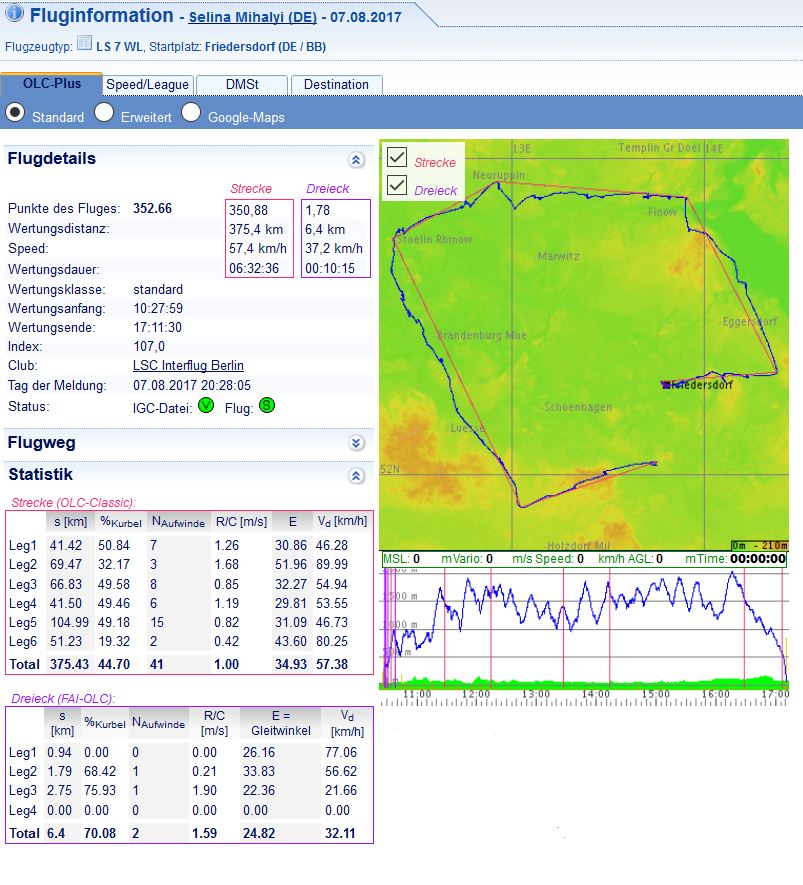This screenshot has width=803, height=885.
Task: Open pilot Selina Mihalyi profile link
Action: click(x=250, y=18)
